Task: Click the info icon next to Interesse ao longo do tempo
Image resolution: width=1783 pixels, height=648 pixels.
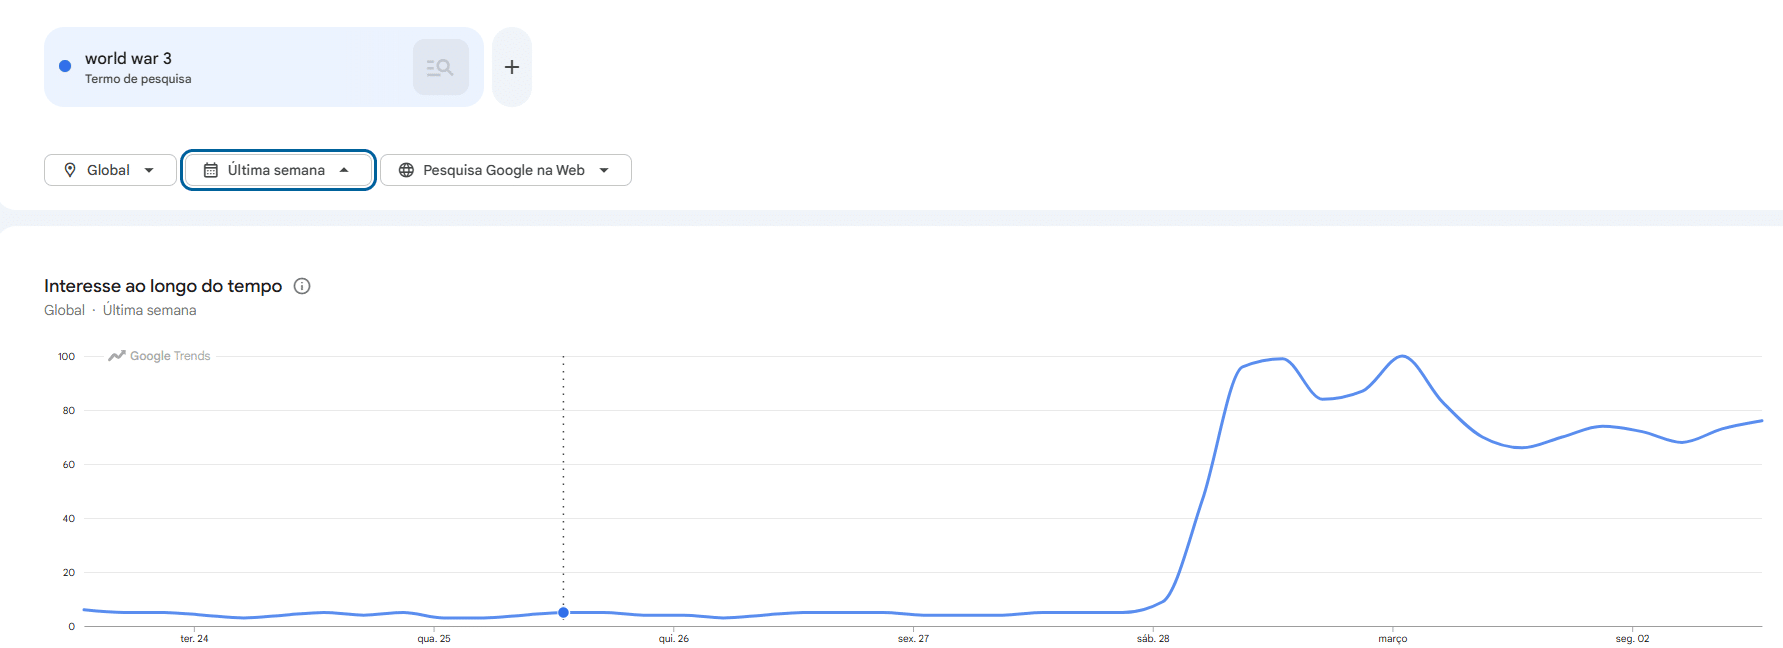Action: pyautogui.click(x=302, y=286)
